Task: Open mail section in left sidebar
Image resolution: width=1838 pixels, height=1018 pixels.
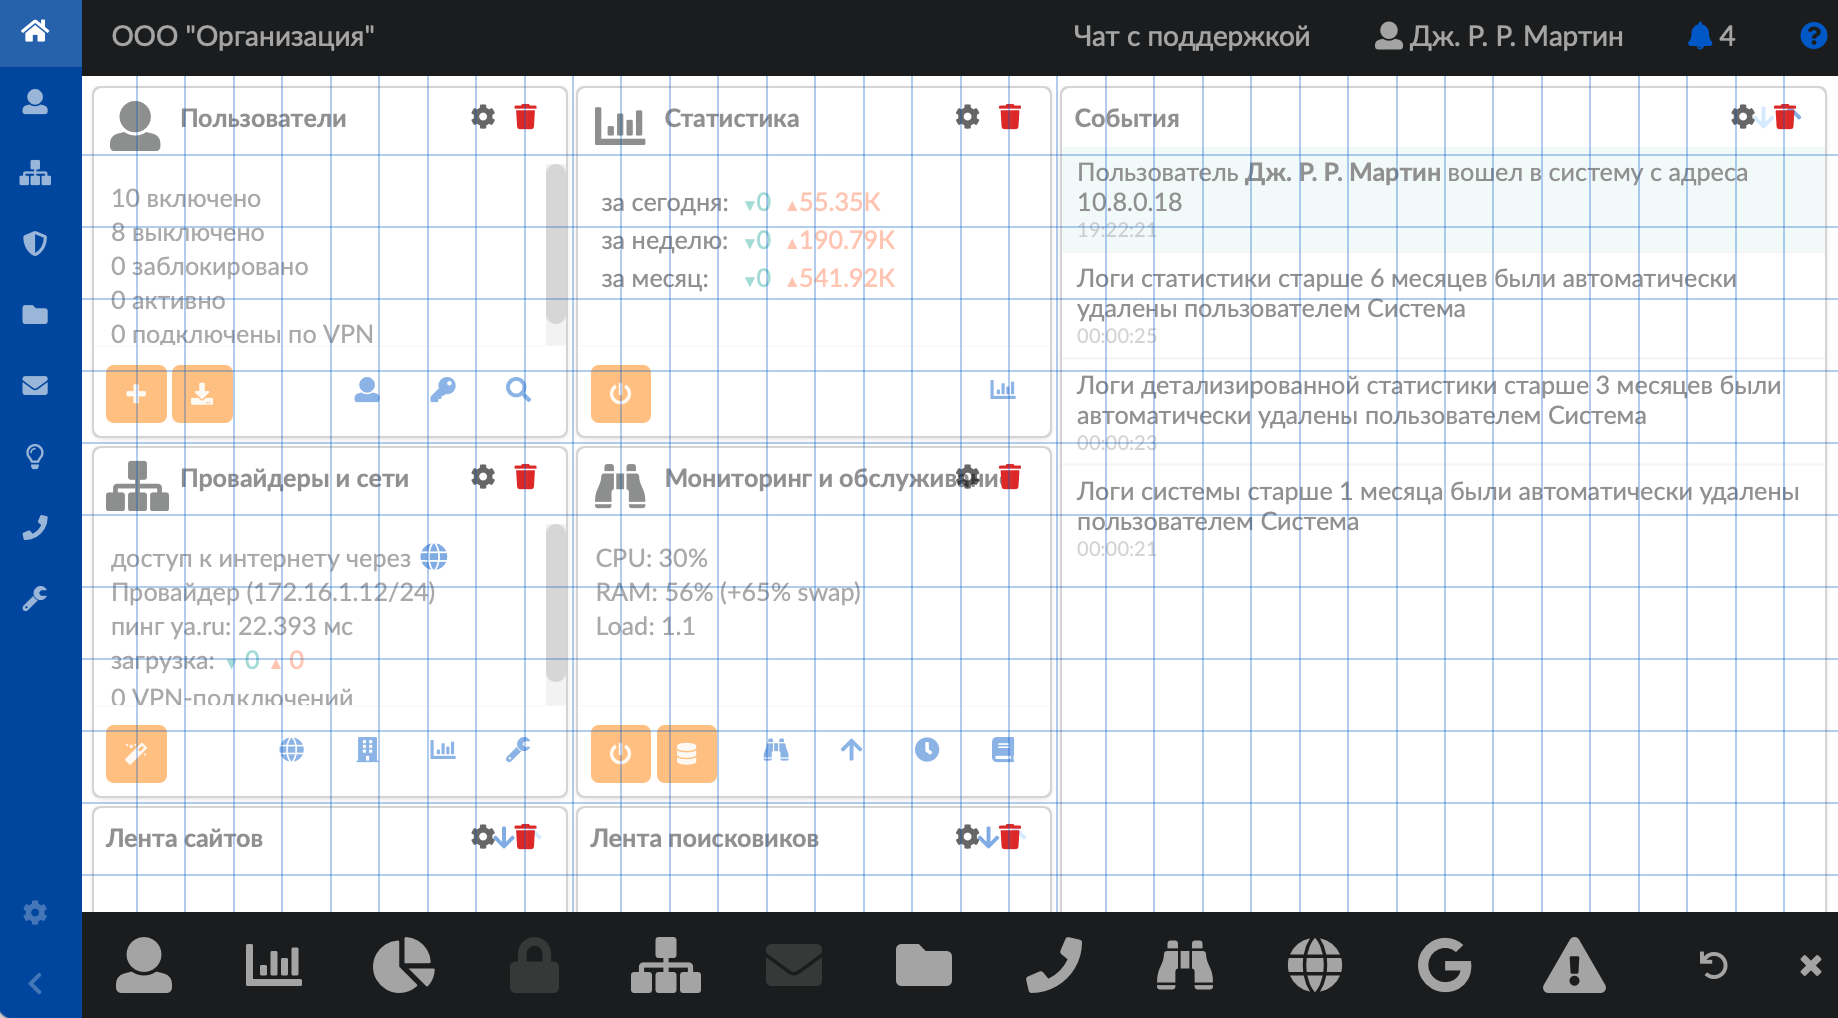Action: [x=35, y=386]
